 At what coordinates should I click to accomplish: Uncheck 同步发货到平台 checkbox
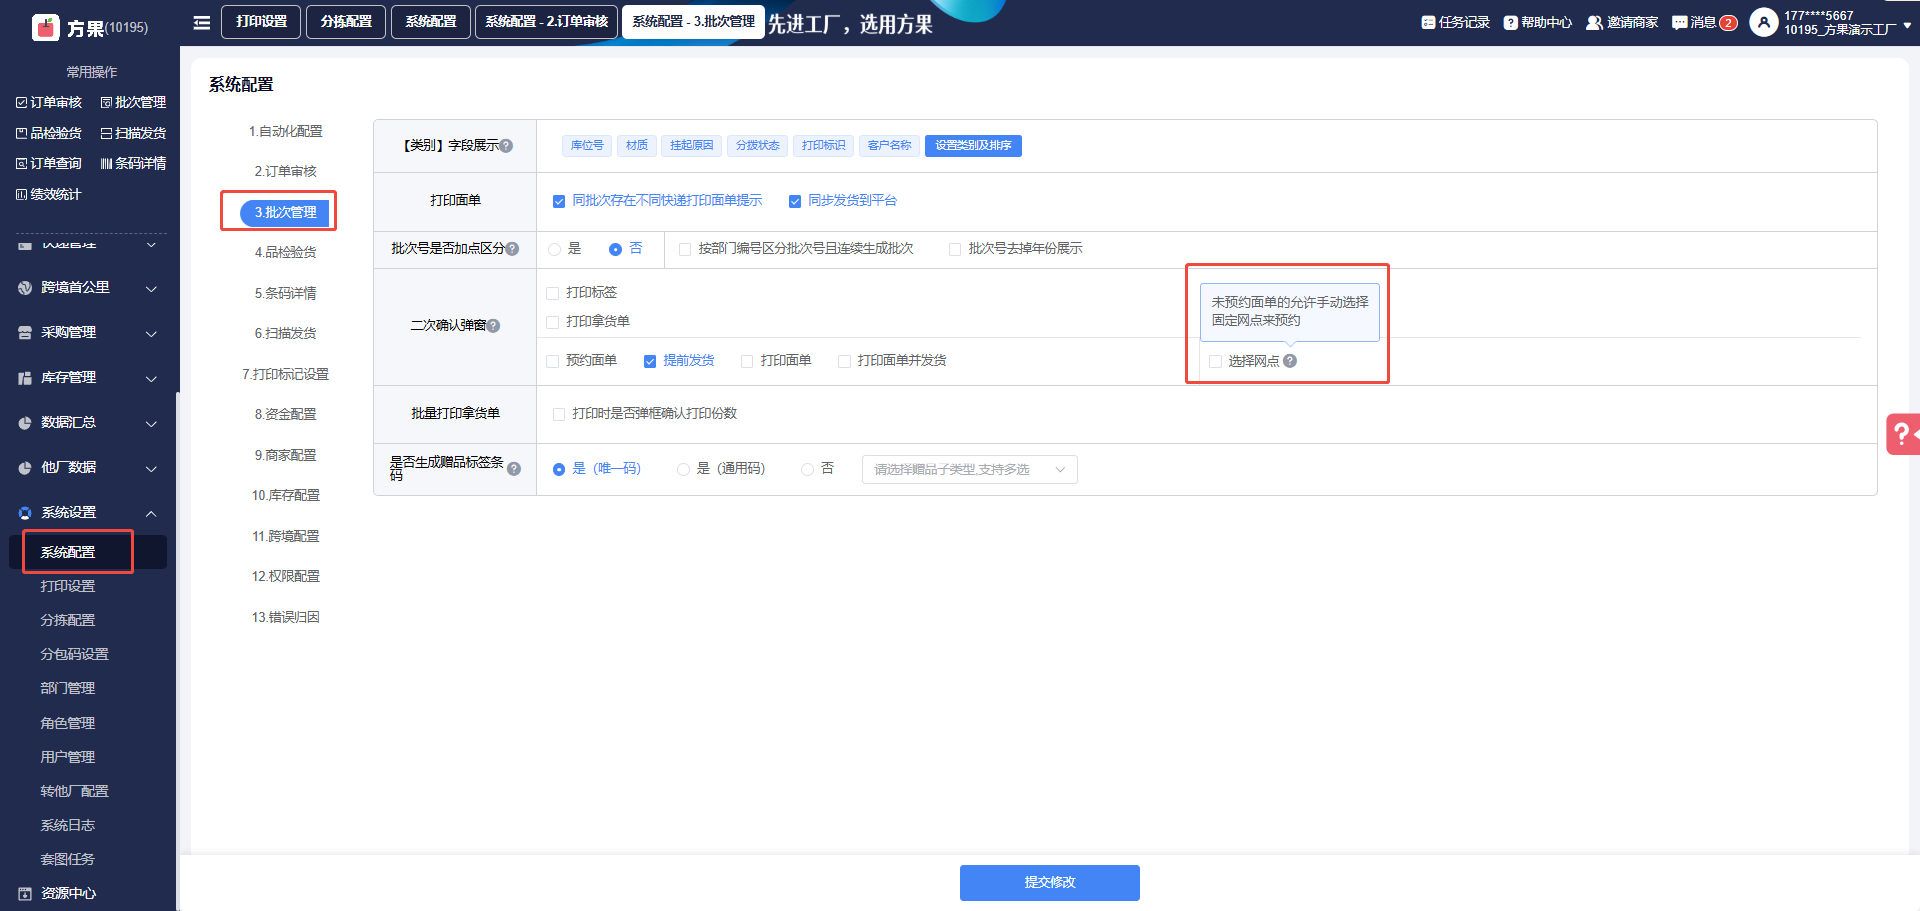click(x=795, y=201)
